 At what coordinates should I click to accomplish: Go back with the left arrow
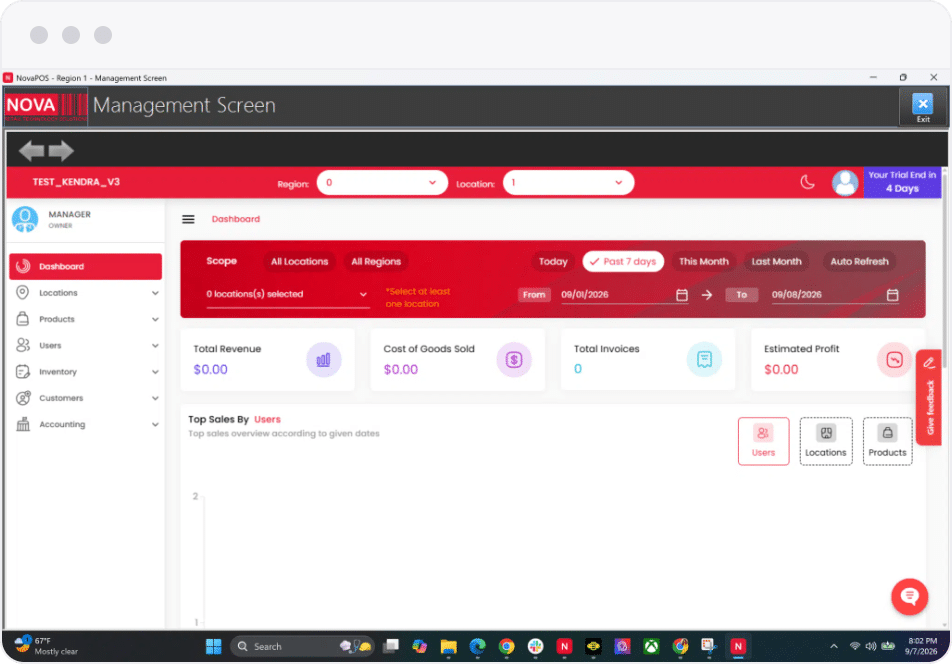tap(32, 151)
